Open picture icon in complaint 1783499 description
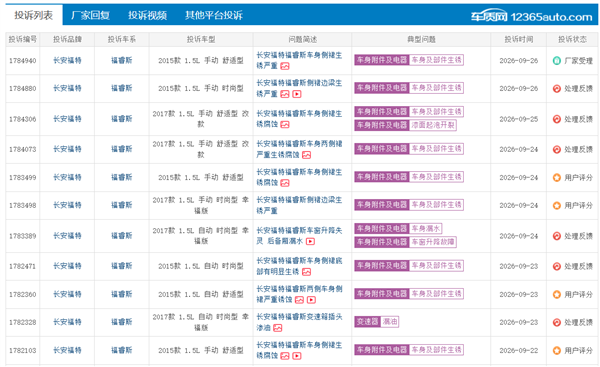600x367 pixels. pos(285,183)
